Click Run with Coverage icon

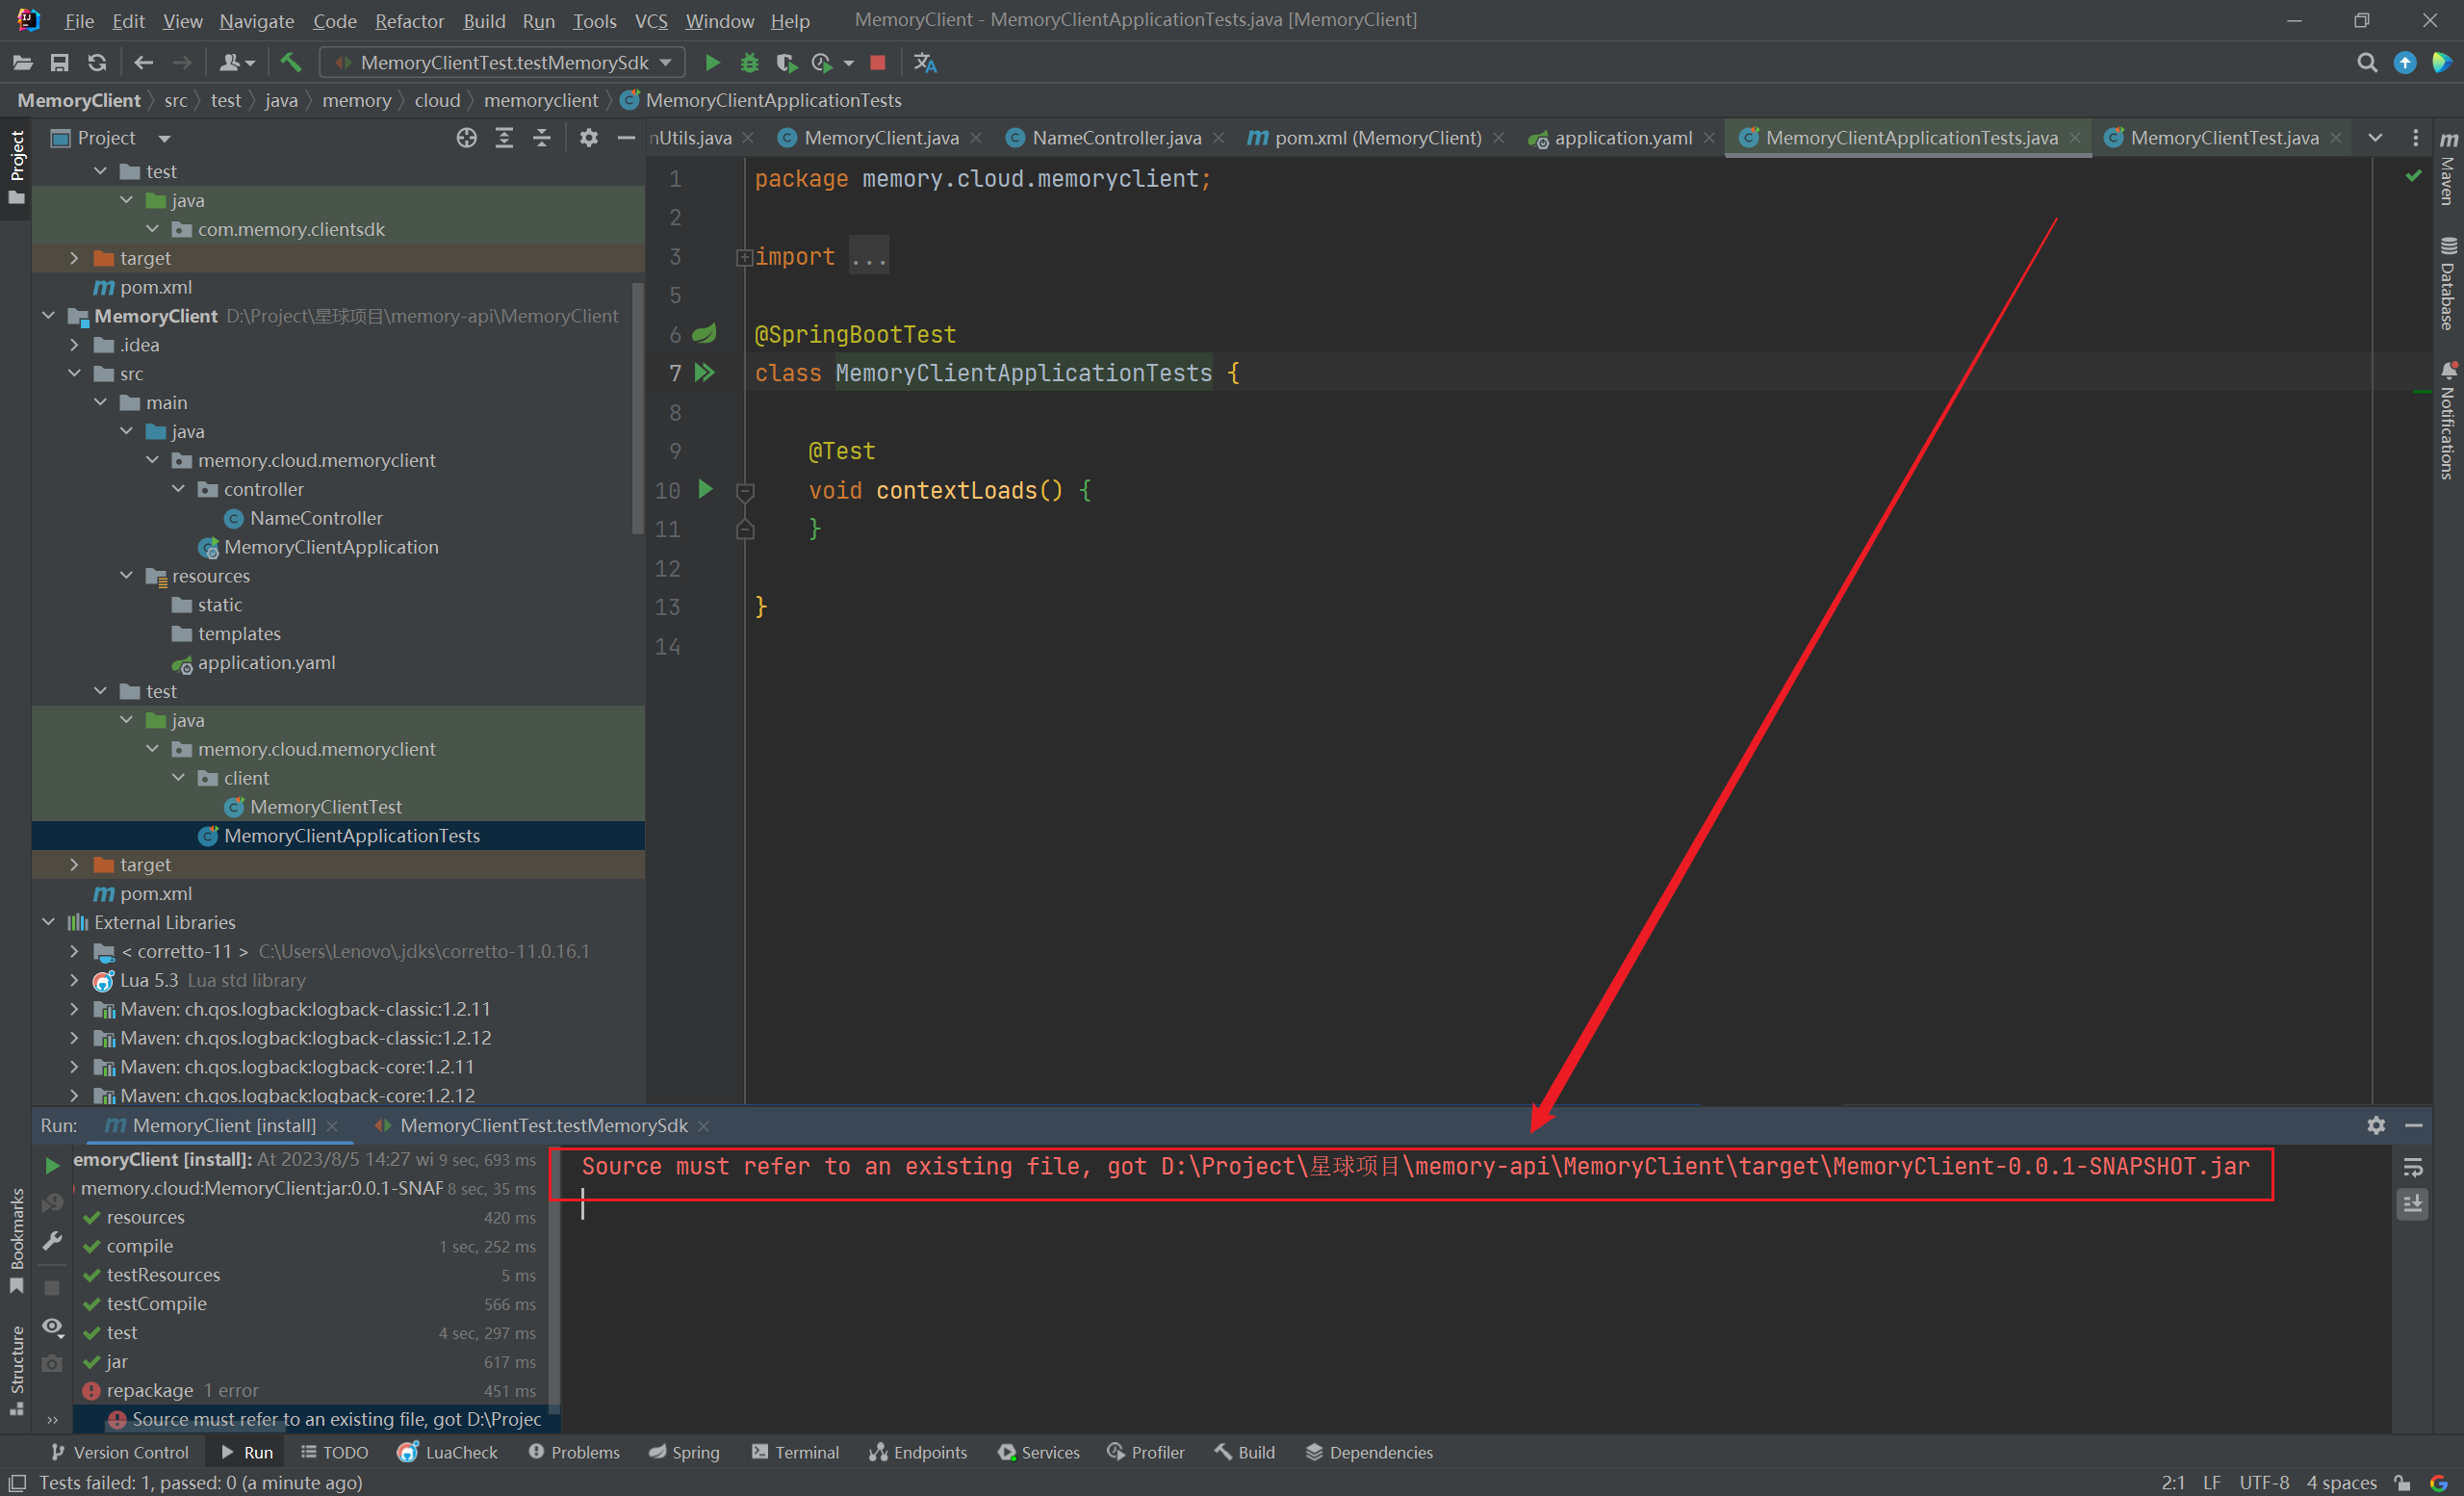[x=786, y=63]
